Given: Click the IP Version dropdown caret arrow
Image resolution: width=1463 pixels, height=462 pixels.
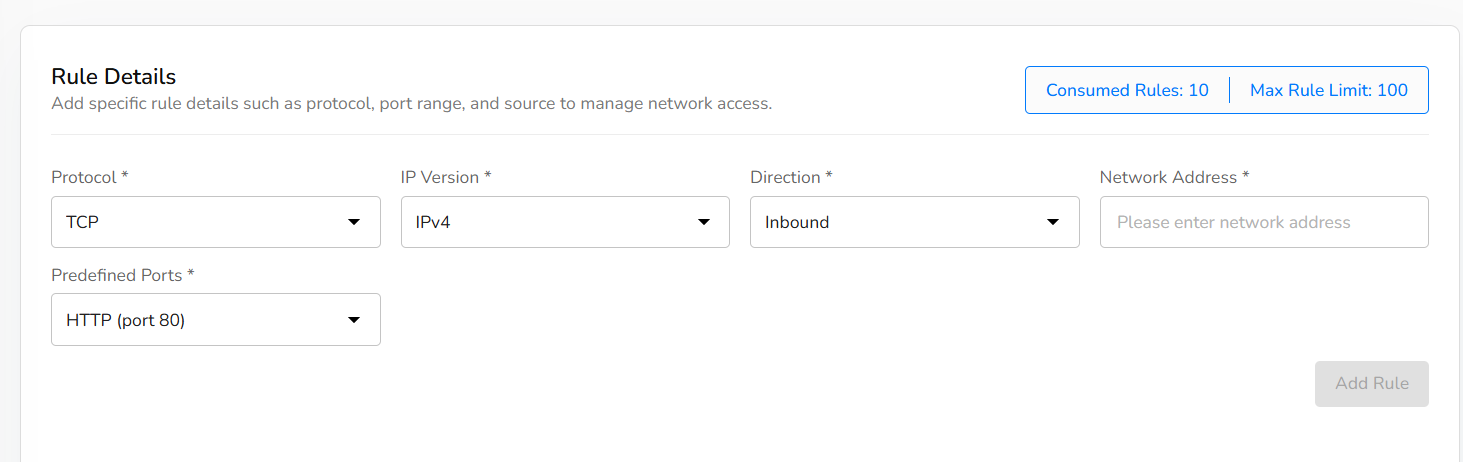Looking at the screenshot, I should pos(703,222).
